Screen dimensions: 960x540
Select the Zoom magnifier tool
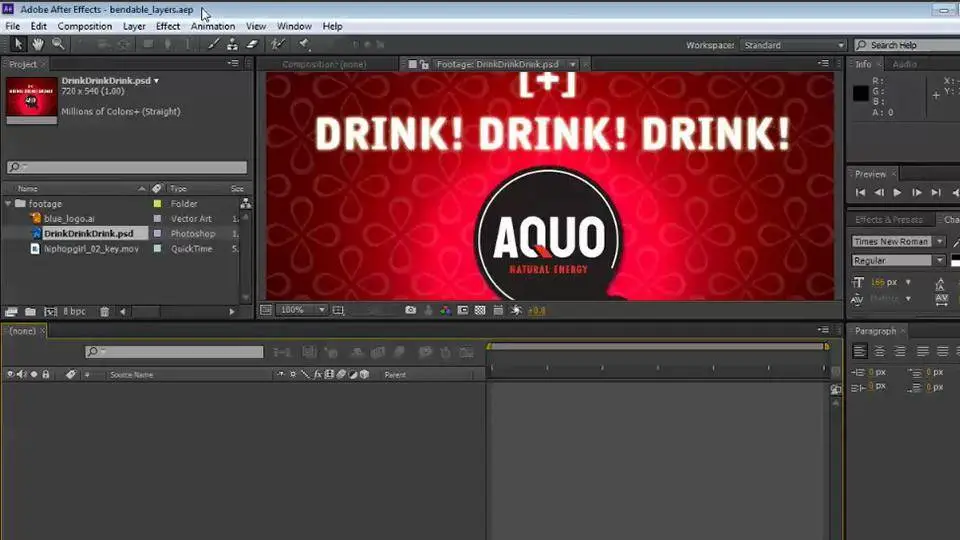[x=58, y=44]
